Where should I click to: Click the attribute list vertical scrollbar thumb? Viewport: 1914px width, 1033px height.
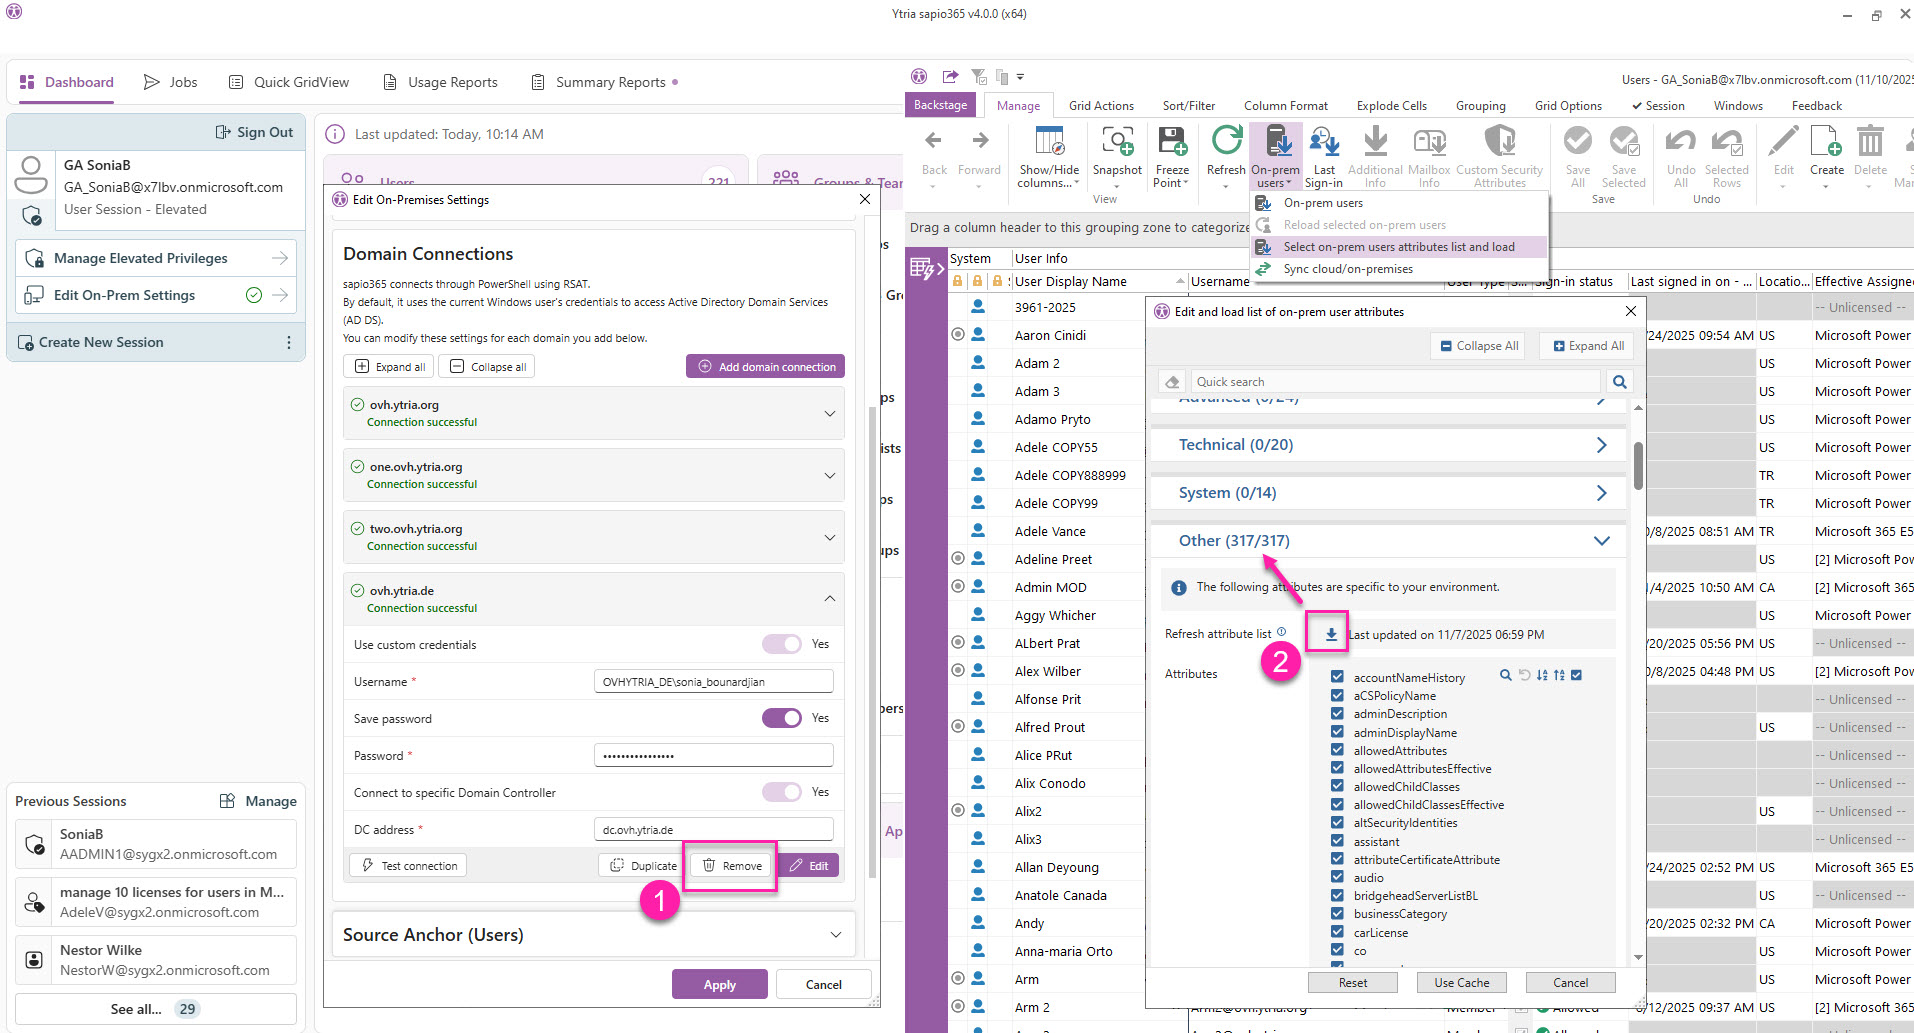coord(1638,465)
